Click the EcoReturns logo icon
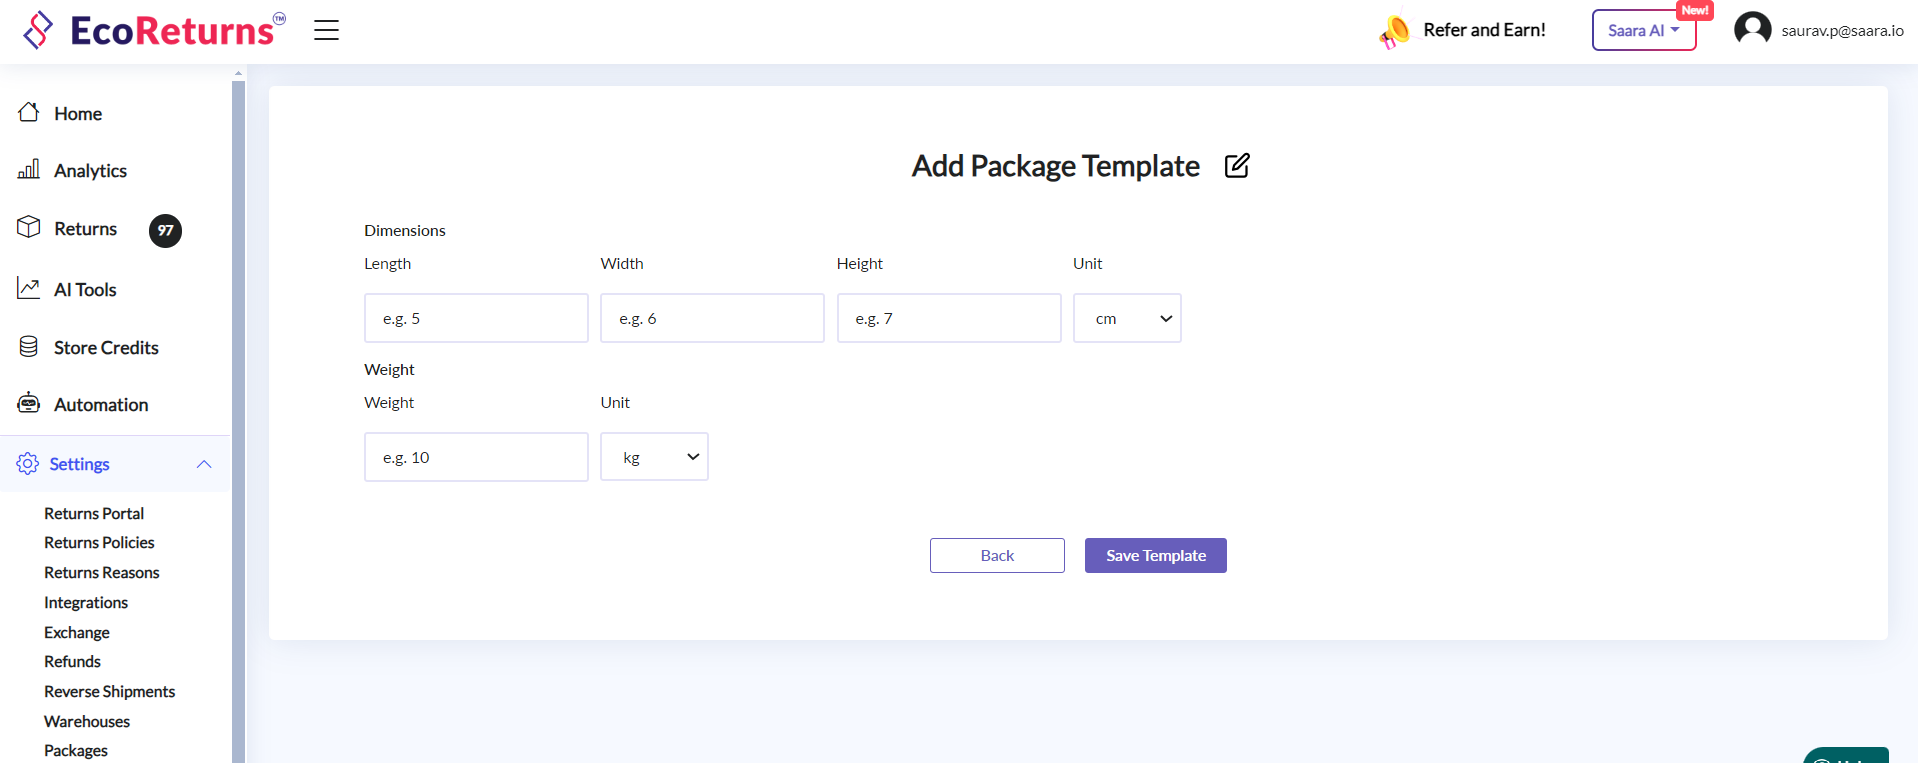 [38, 30]
